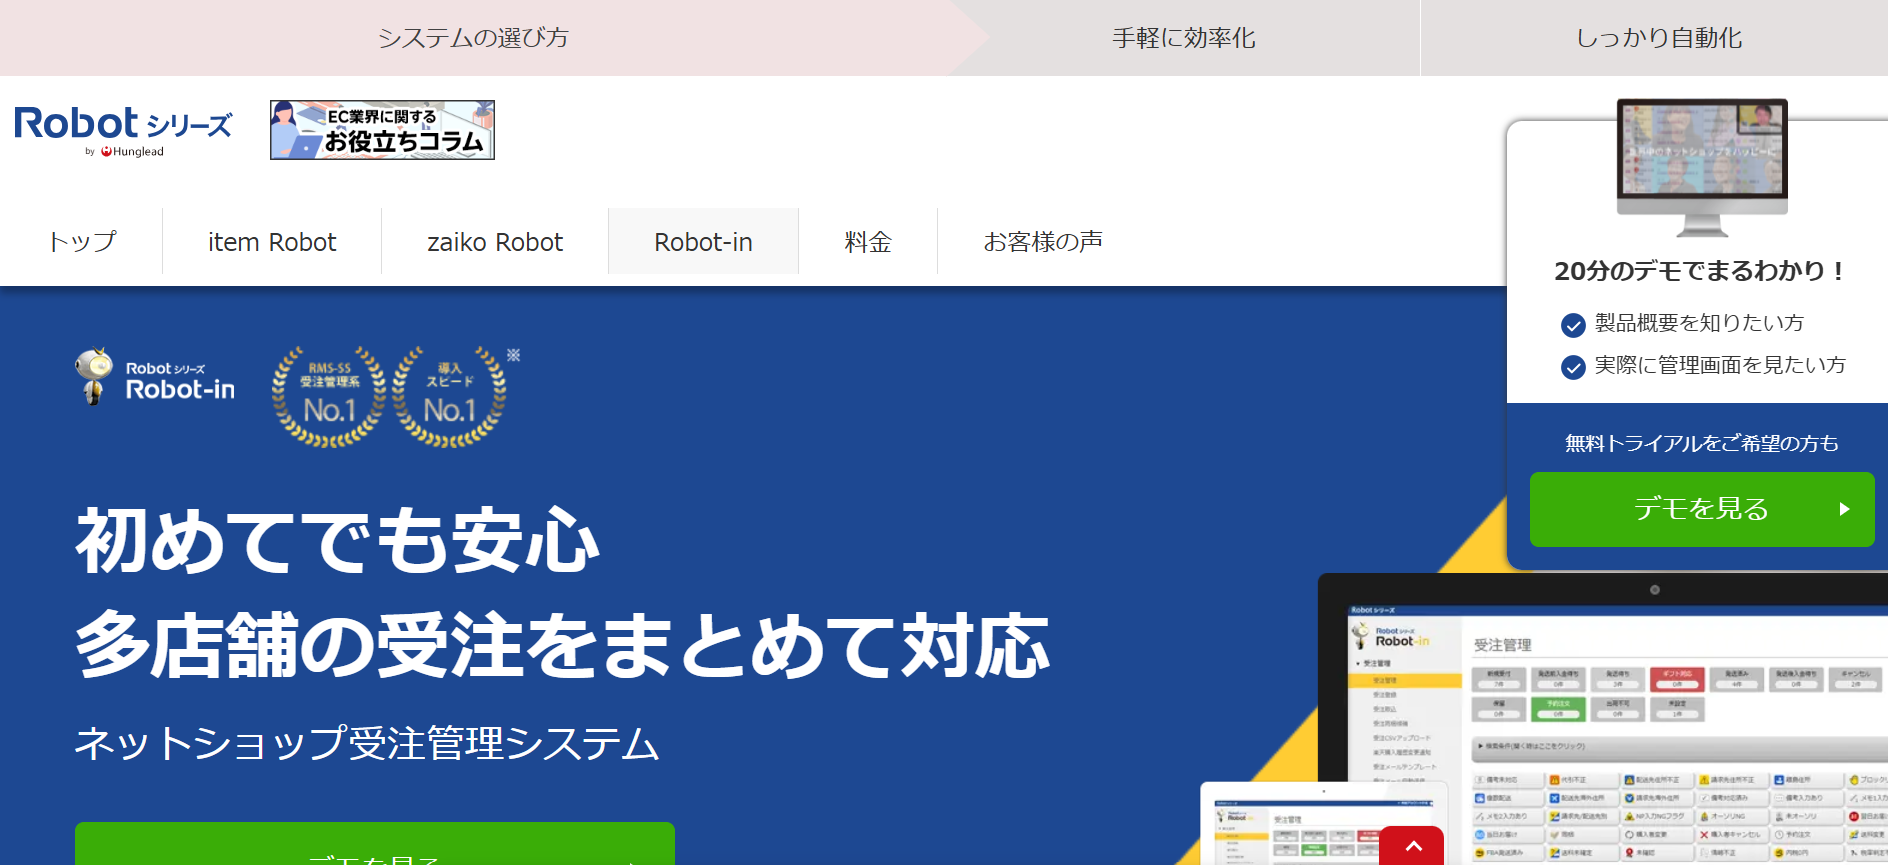The width and height of the screenshot is (1888, 865).
Task: Click the 多店舗の受注をまとめて対応 headline
Action: pos(563,645)
